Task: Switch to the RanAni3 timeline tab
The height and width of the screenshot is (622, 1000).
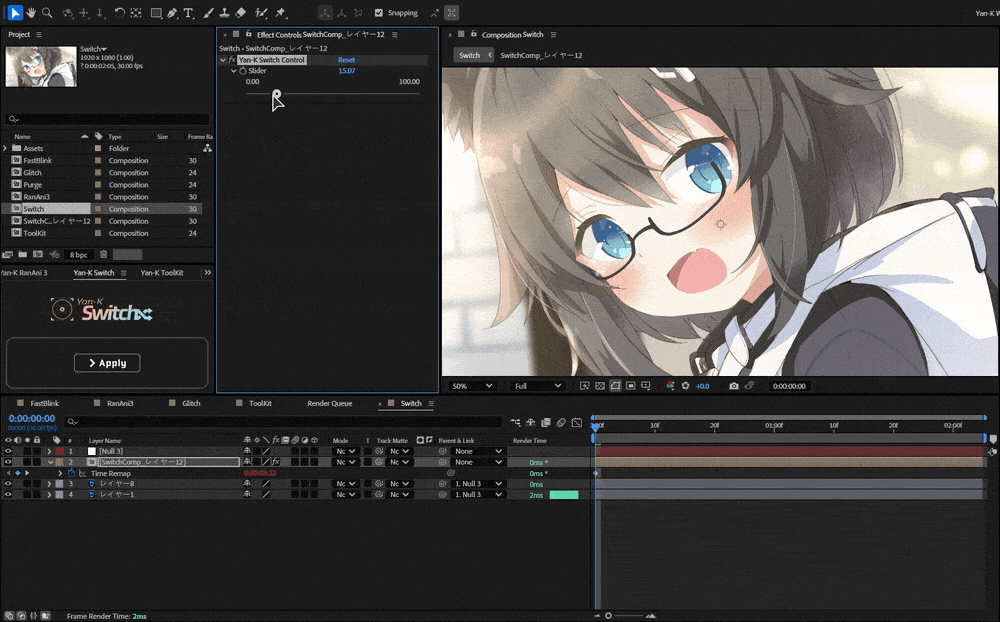Action: coord(120,403)
